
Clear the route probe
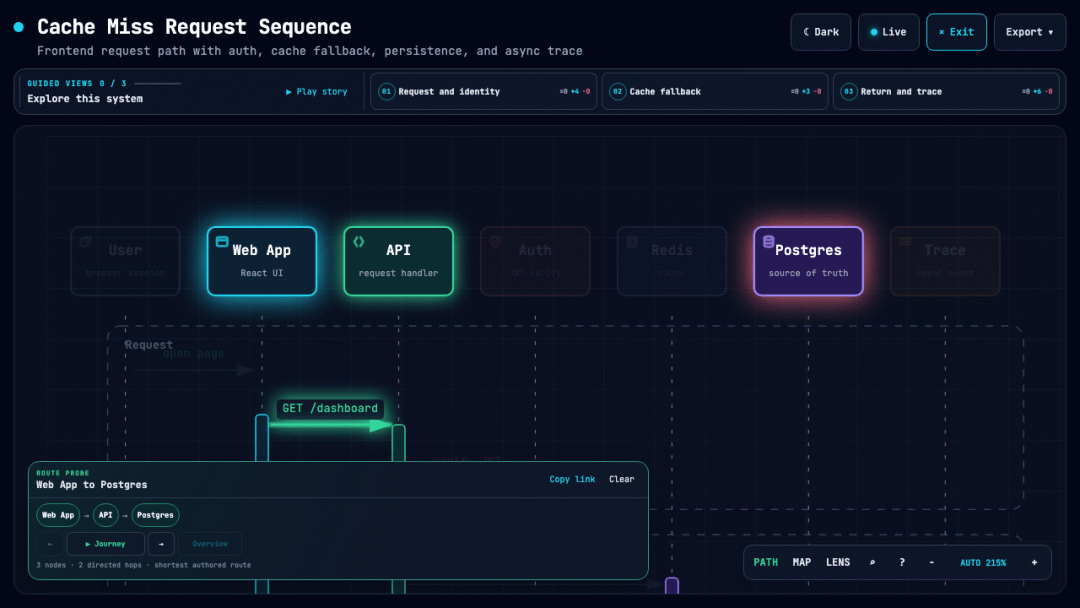pyautogui.click(x=621, y=479)
